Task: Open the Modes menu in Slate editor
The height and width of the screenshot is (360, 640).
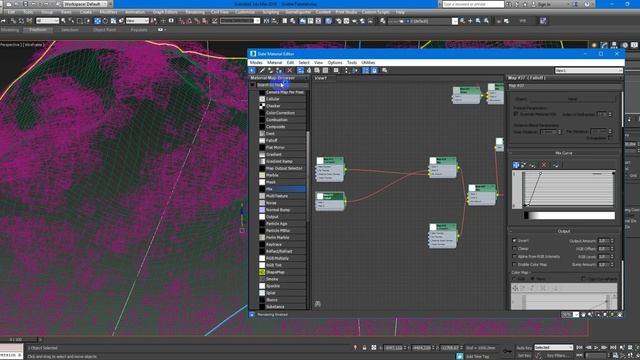Action: [256, 63]
